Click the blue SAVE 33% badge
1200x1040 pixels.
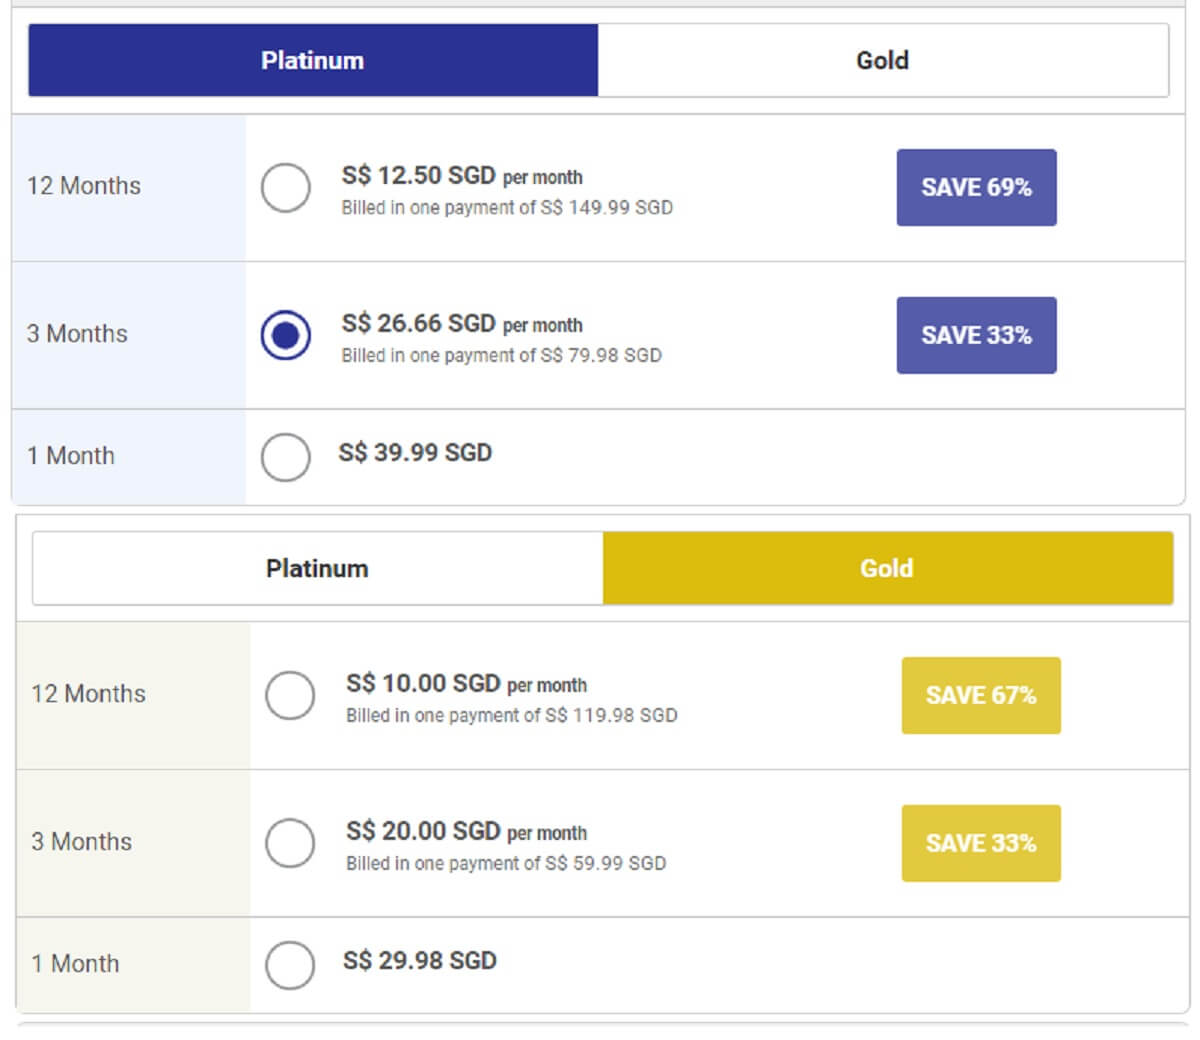point(976,335)
